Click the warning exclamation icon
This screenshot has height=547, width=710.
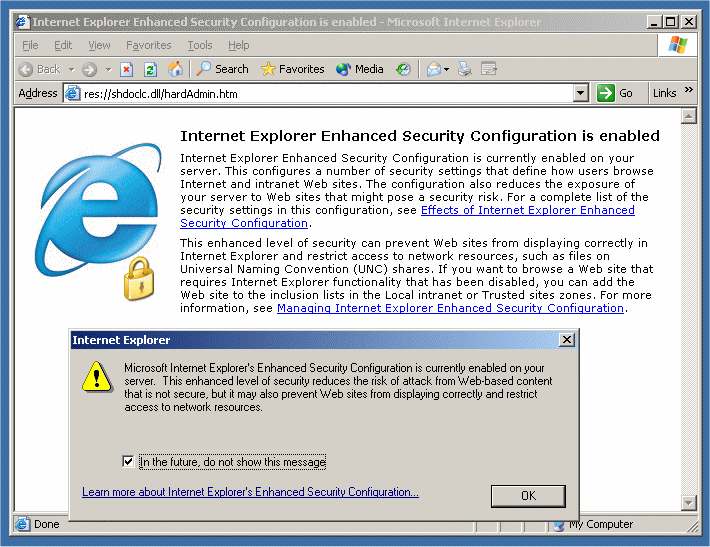click(97, 377)
